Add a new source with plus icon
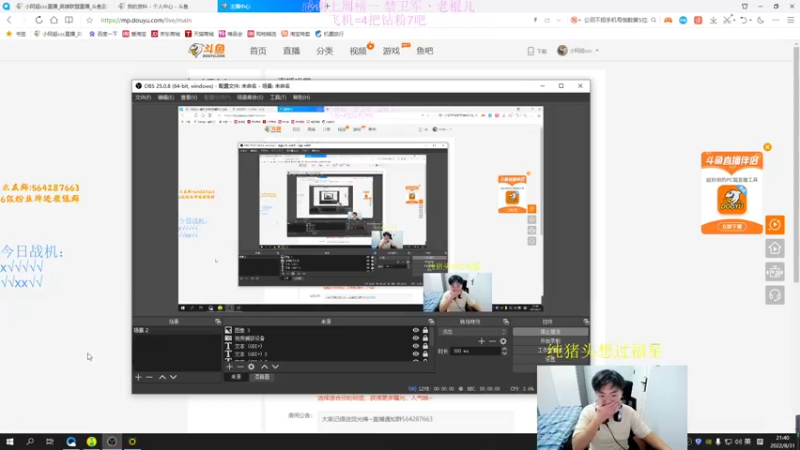800x450 pixels. 229,366
